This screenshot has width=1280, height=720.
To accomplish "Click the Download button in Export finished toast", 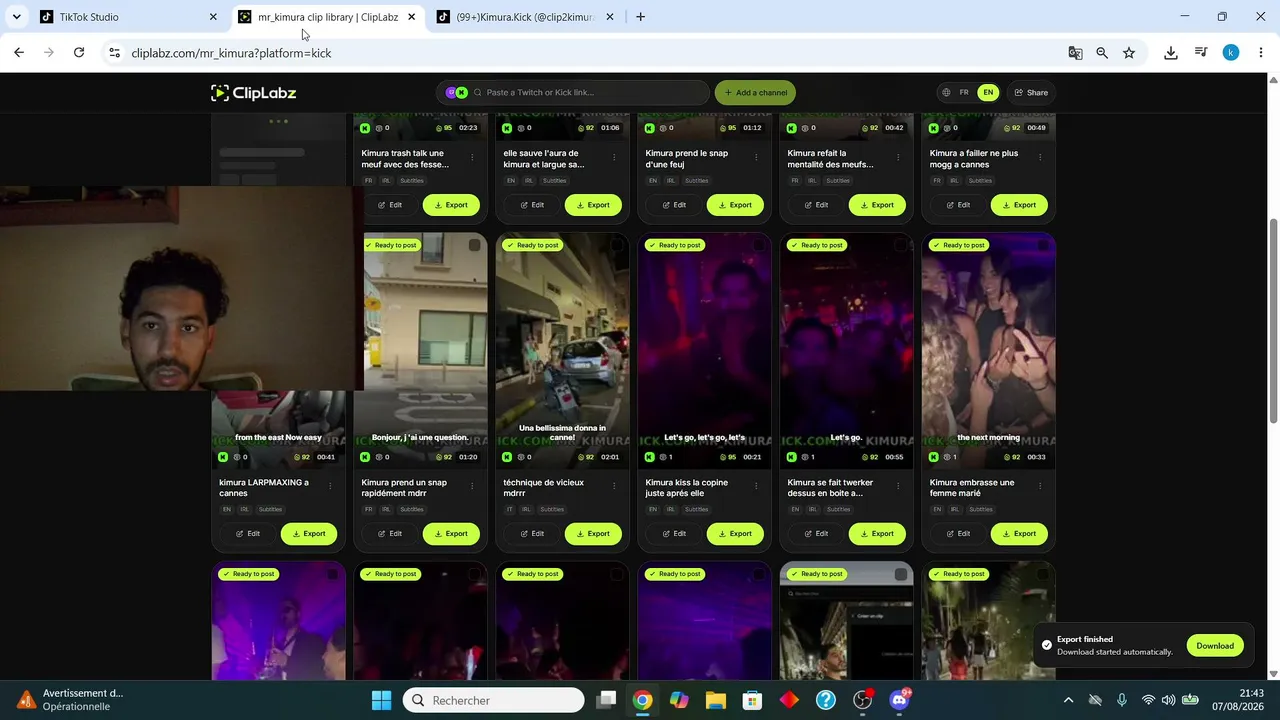I will click(x=1215, y=646).
